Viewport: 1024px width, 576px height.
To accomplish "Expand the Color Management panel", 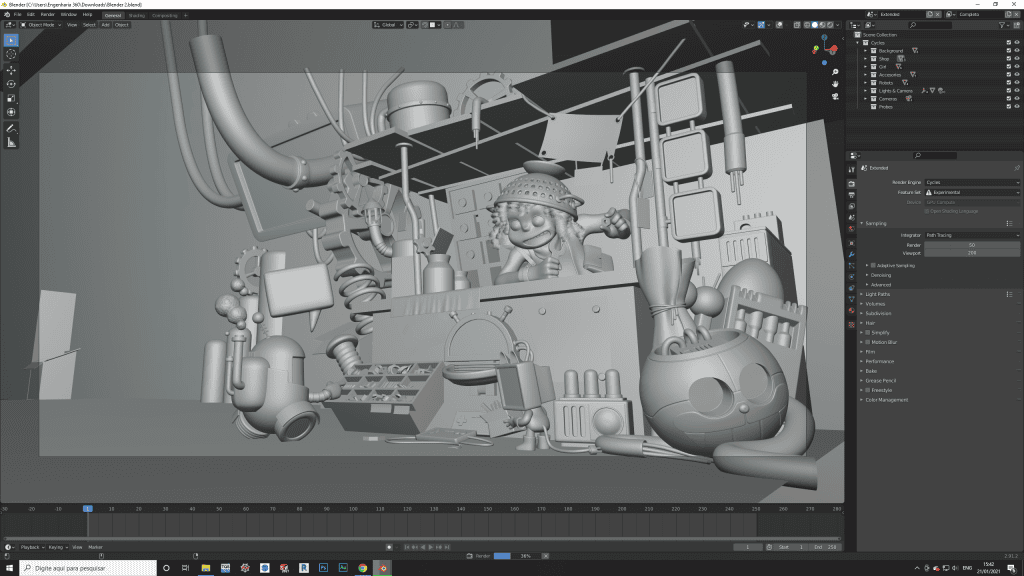I will point(886,400).
